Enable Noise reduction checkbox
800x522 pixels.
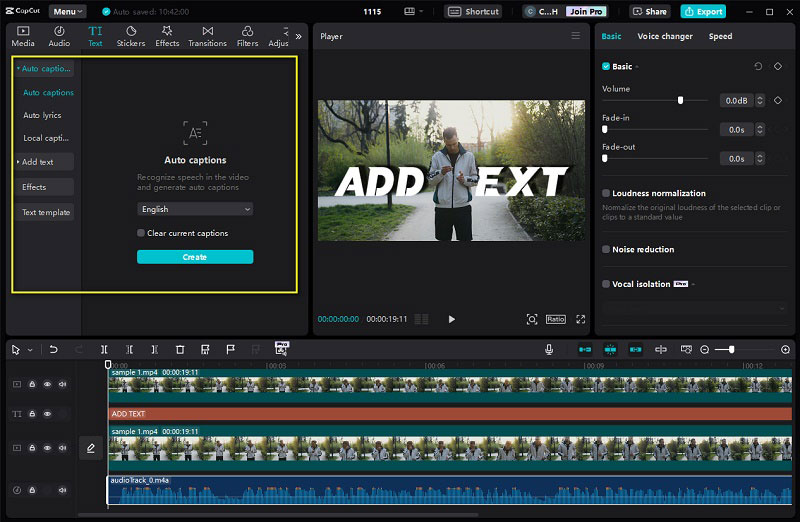pyautogui.click(x=606, y=250)
